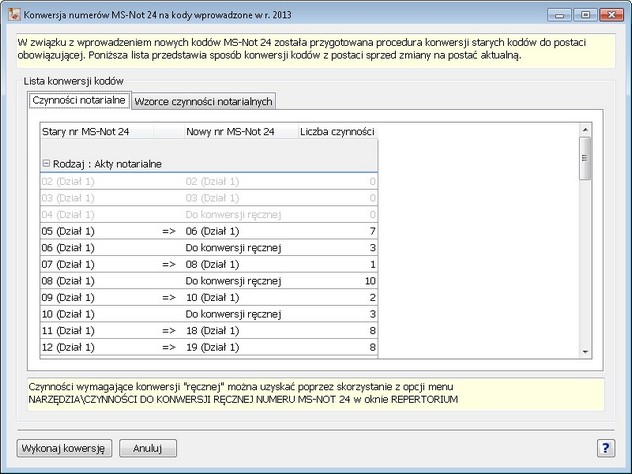
Task: Sort by Stary nr MS-Not 24 column header
Action: tap(85, 131)
